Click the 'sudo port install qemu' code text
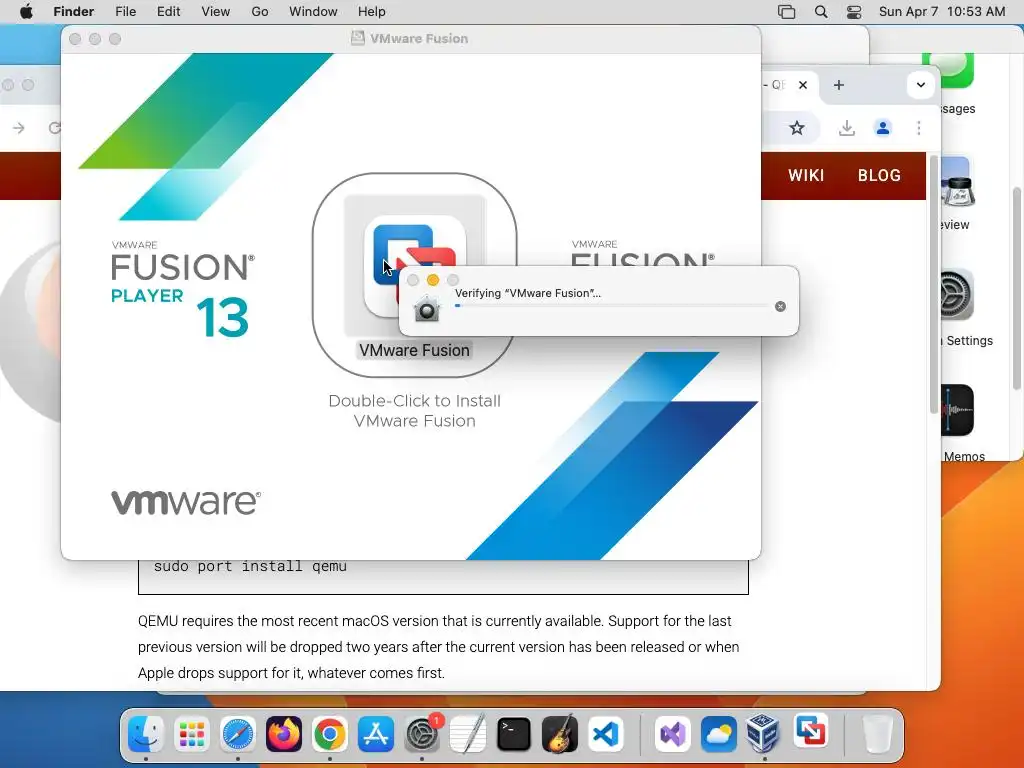1024x768 pixels. (x=250, y=566)
